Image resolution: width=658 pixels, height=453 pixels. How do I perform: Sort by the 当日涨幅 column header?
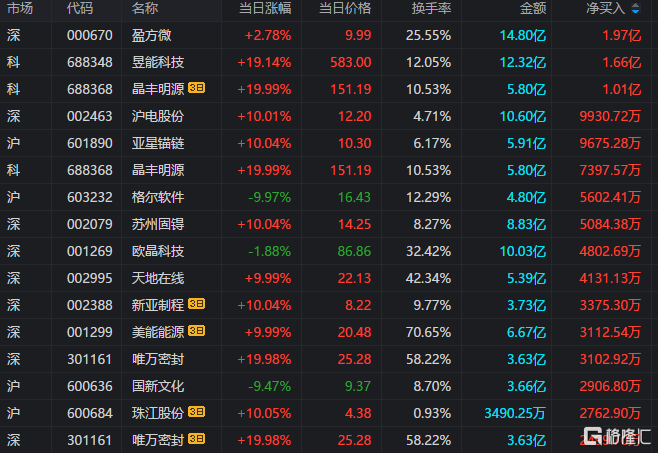[x=265, y=8]
